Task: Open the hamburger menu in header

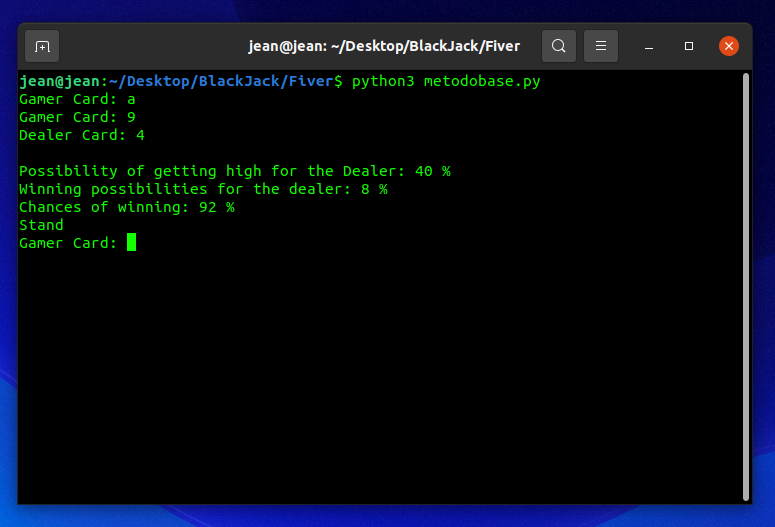Action: click(601, 46)
